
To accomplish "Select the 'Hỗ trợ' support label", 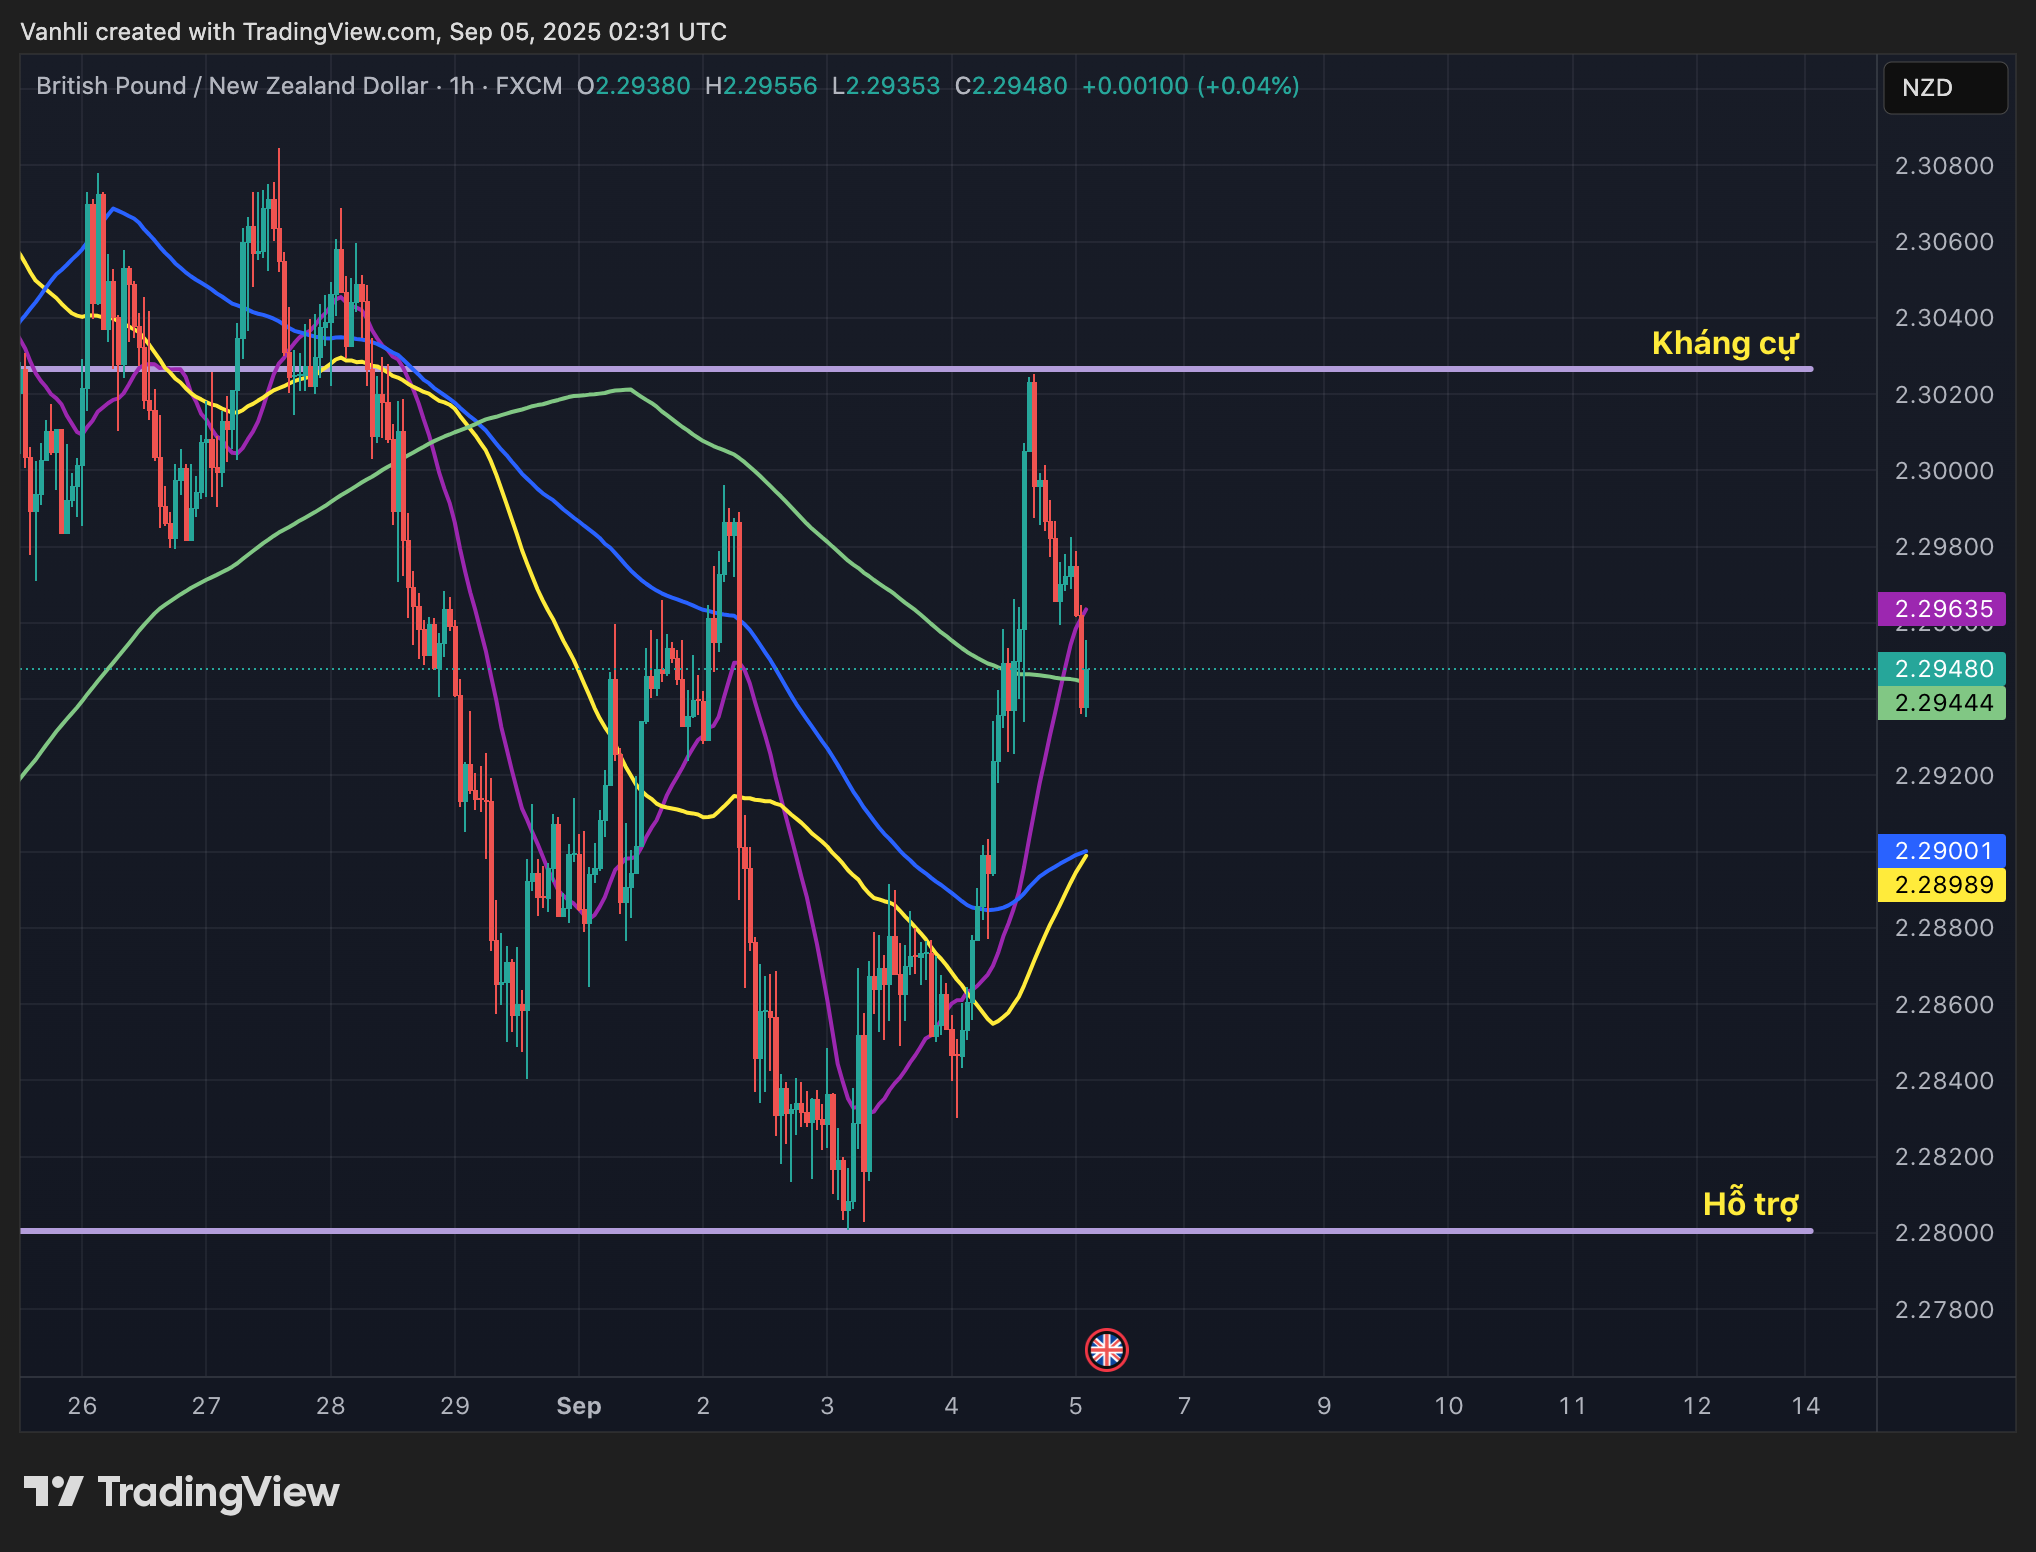I will [1750, 1203].
